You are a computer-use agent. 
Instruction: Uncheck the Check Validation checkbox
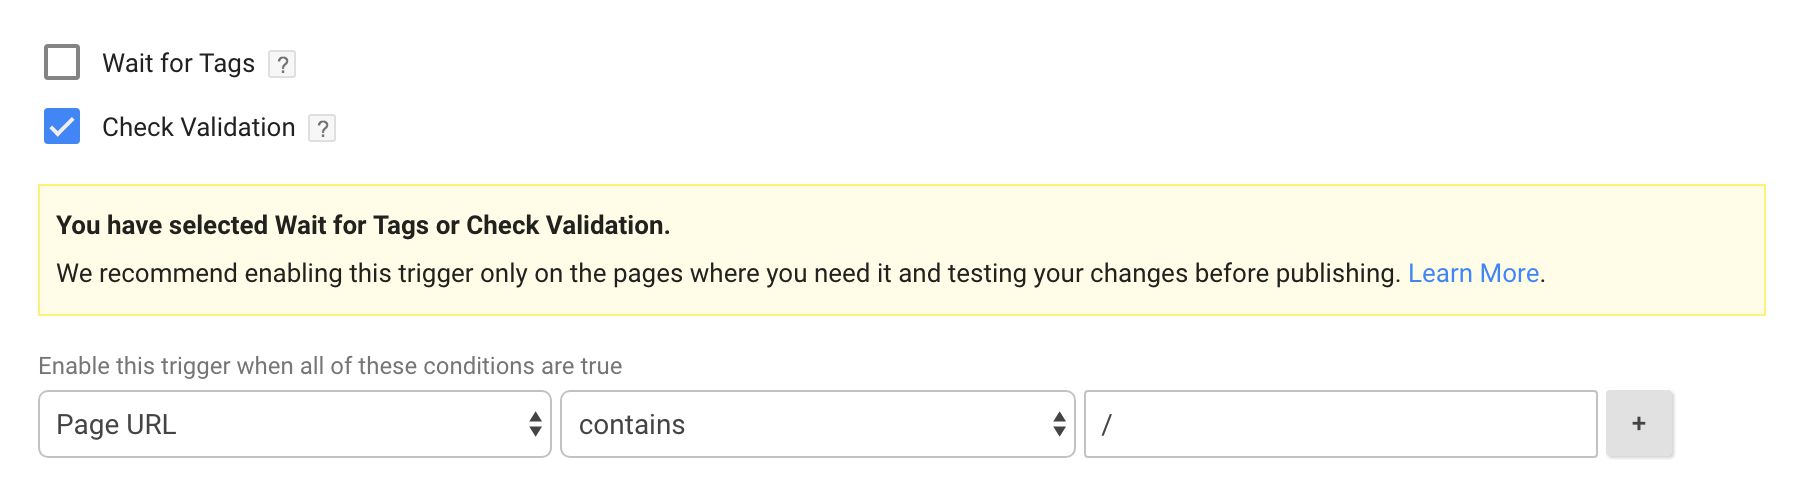62,127
